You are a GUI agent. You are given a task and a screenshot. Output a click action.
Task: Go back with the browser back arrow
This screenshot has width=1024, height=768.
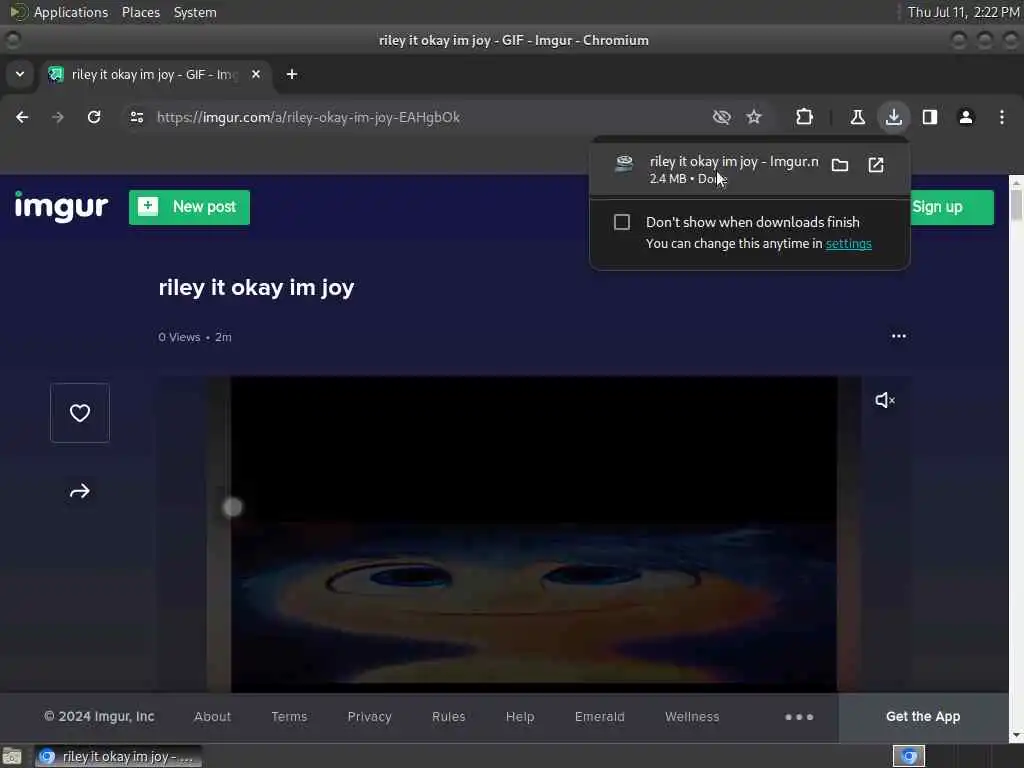tap(22, 117)
